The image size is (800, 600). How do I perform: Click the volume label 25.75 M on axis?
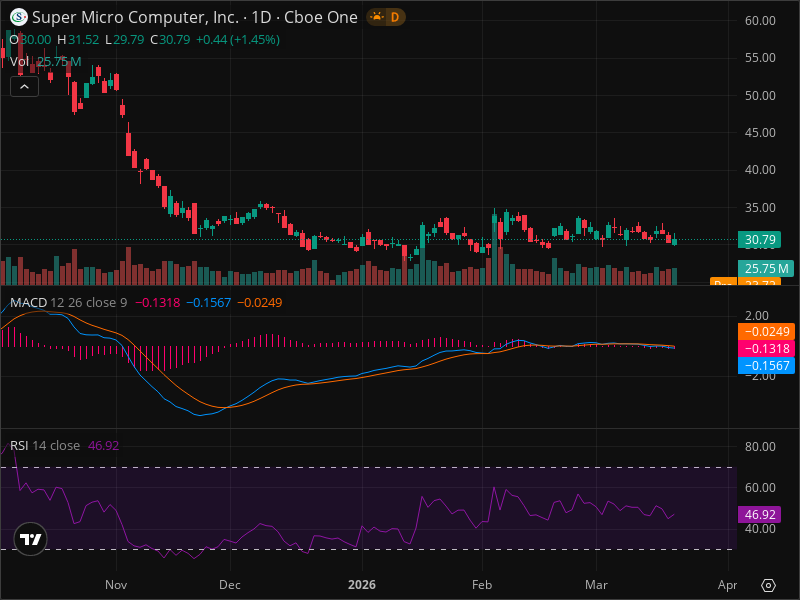pyautogui.click(x=766, y=268)
